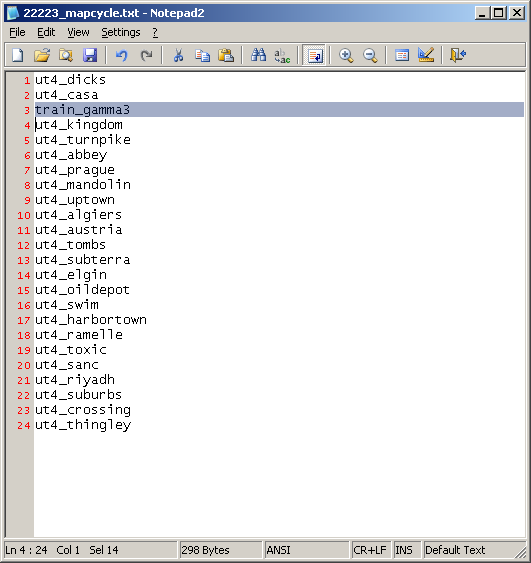This screenshot has width=531, height=563.
Task: Click line ut4_thingley
Action: coord(83,425)
